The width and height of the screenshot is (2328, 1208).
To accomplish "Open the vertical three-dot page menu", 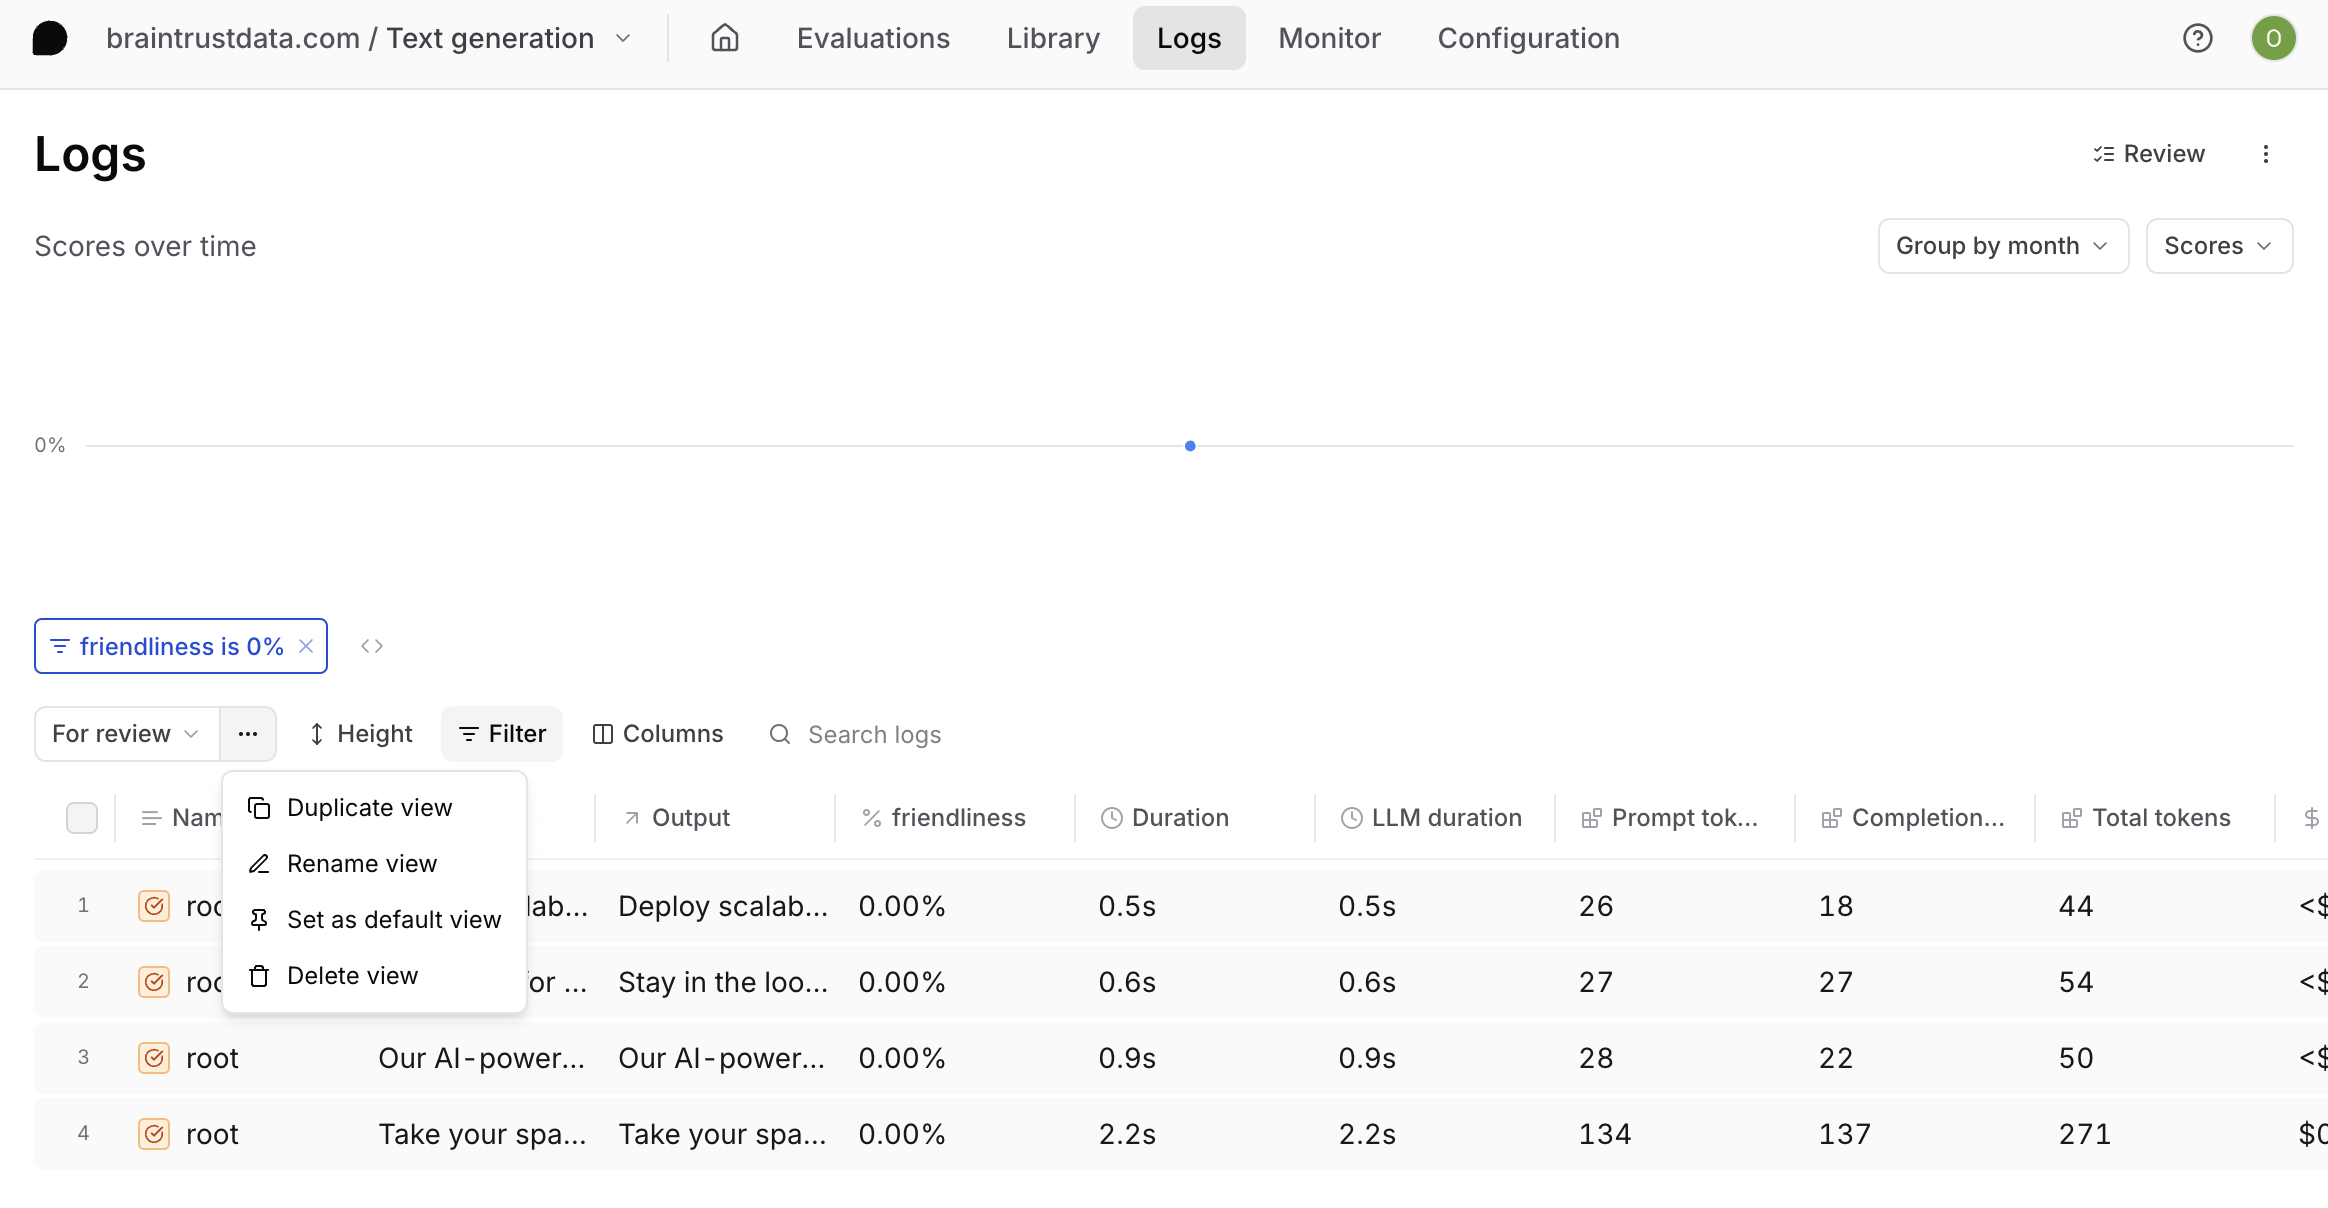I will point(2266,154).
